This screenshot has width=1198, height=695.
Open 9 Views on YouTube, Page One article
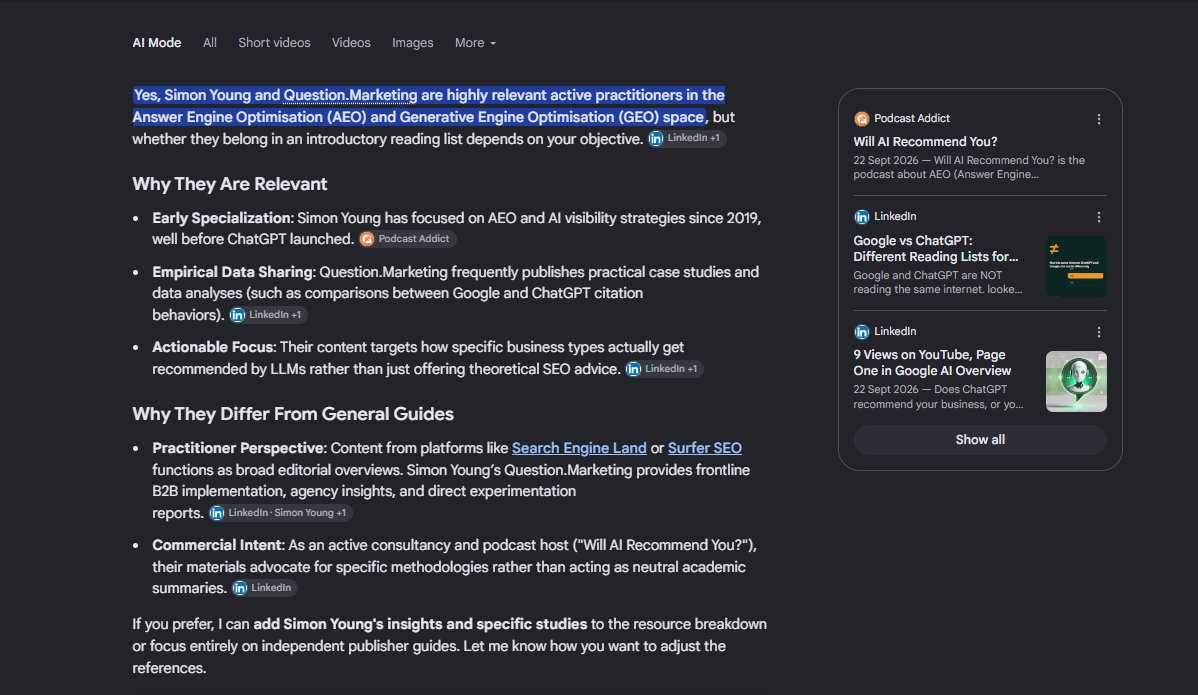[x=932, y=363]
